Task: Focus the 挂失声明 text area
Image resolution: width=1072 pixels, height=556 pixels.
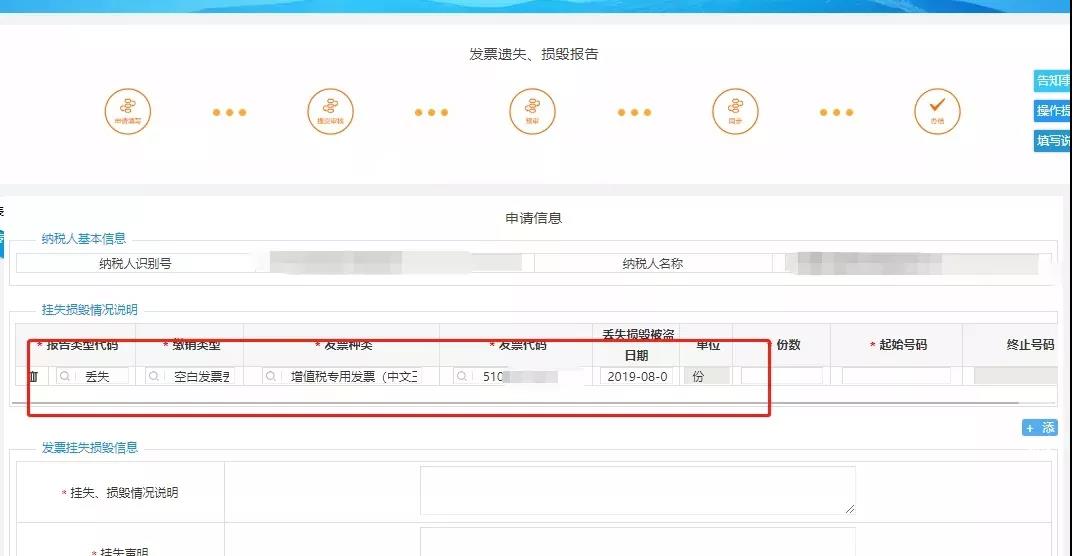Action: 637,542
